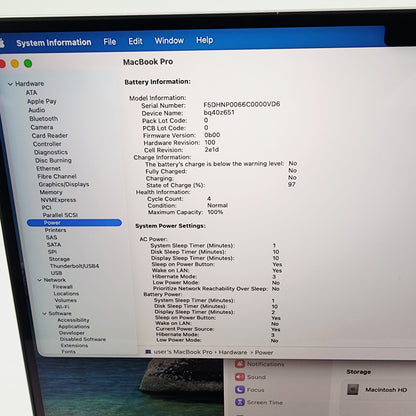
Task: Select Bluetooth in the hardware list
Action: click(x=43, y=119)
